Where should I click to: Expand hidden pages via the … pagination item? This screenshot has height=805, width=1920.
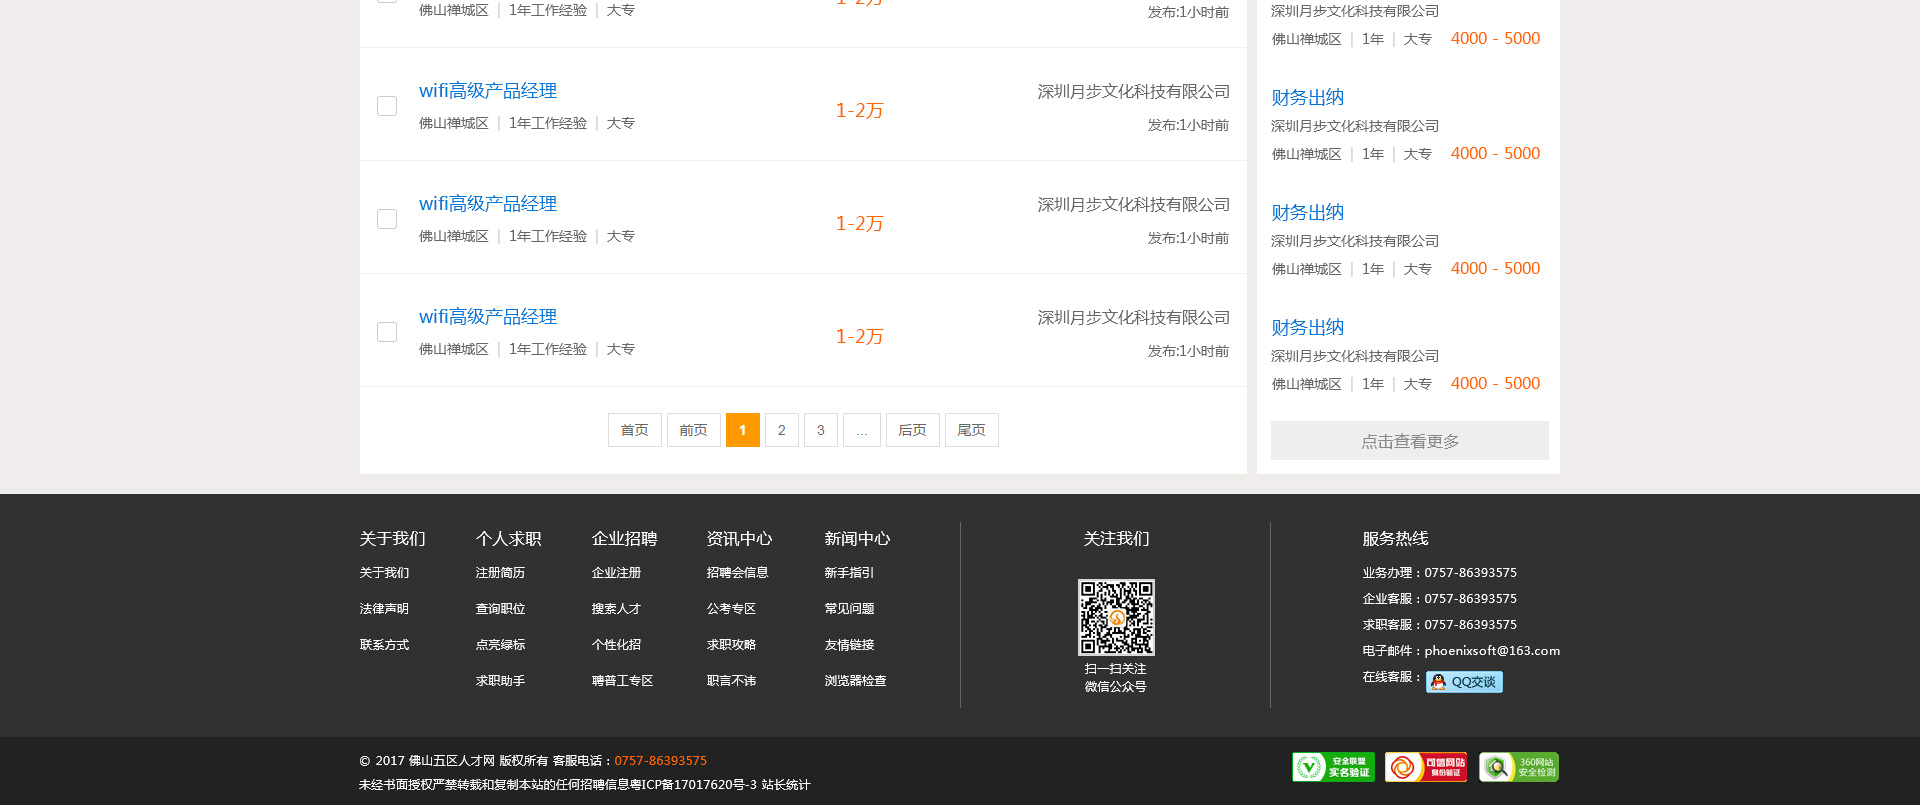(861, 430)
